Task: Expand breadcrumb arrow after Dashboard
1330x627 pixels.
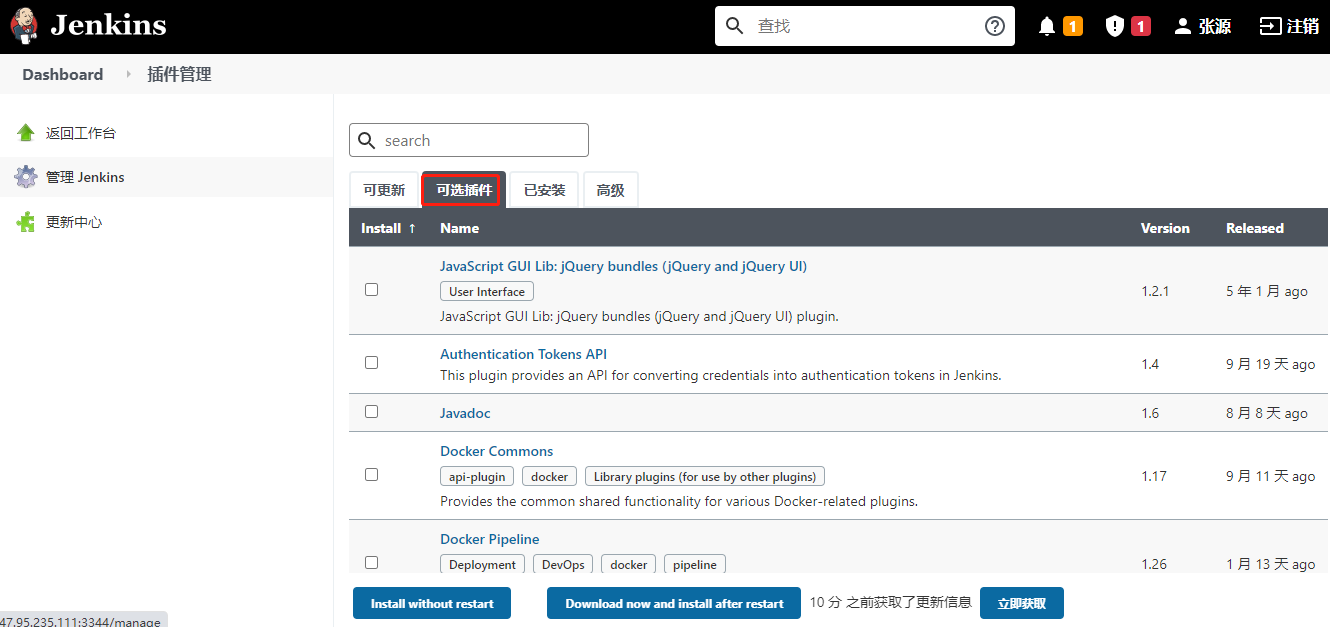Action: (128, 74)
